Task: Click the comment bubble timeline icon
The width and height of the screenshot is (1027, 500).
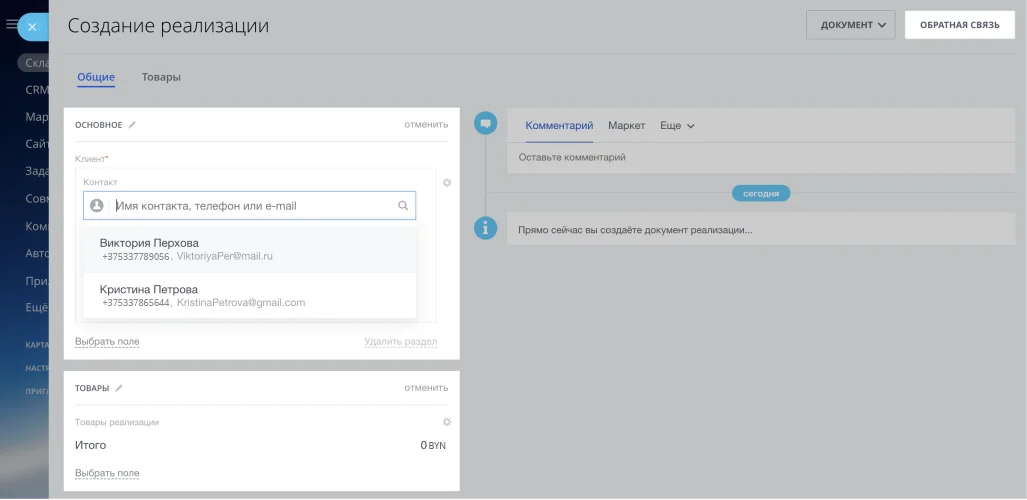Action: point(485,124)
